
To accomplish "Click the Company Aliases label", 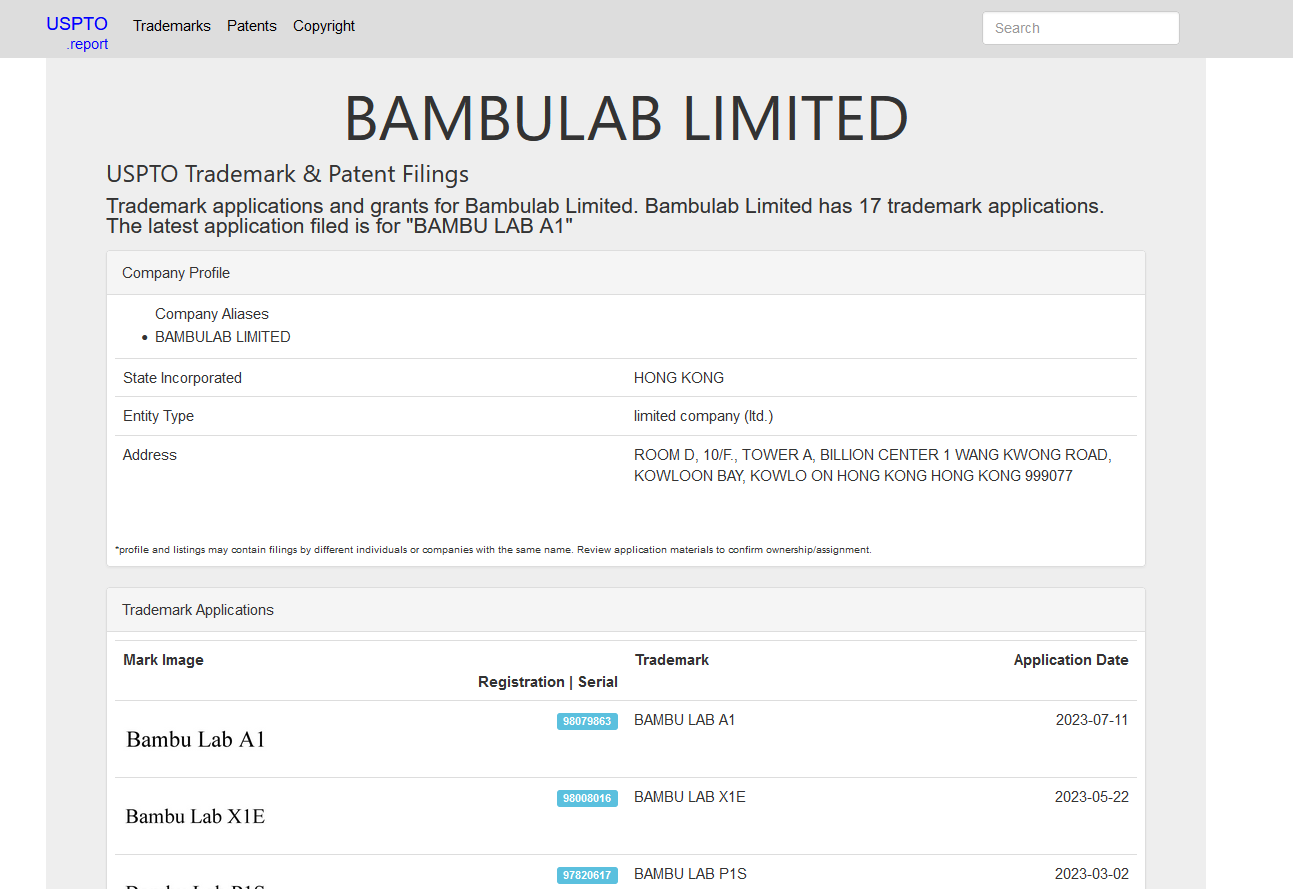I will (212, 314).
